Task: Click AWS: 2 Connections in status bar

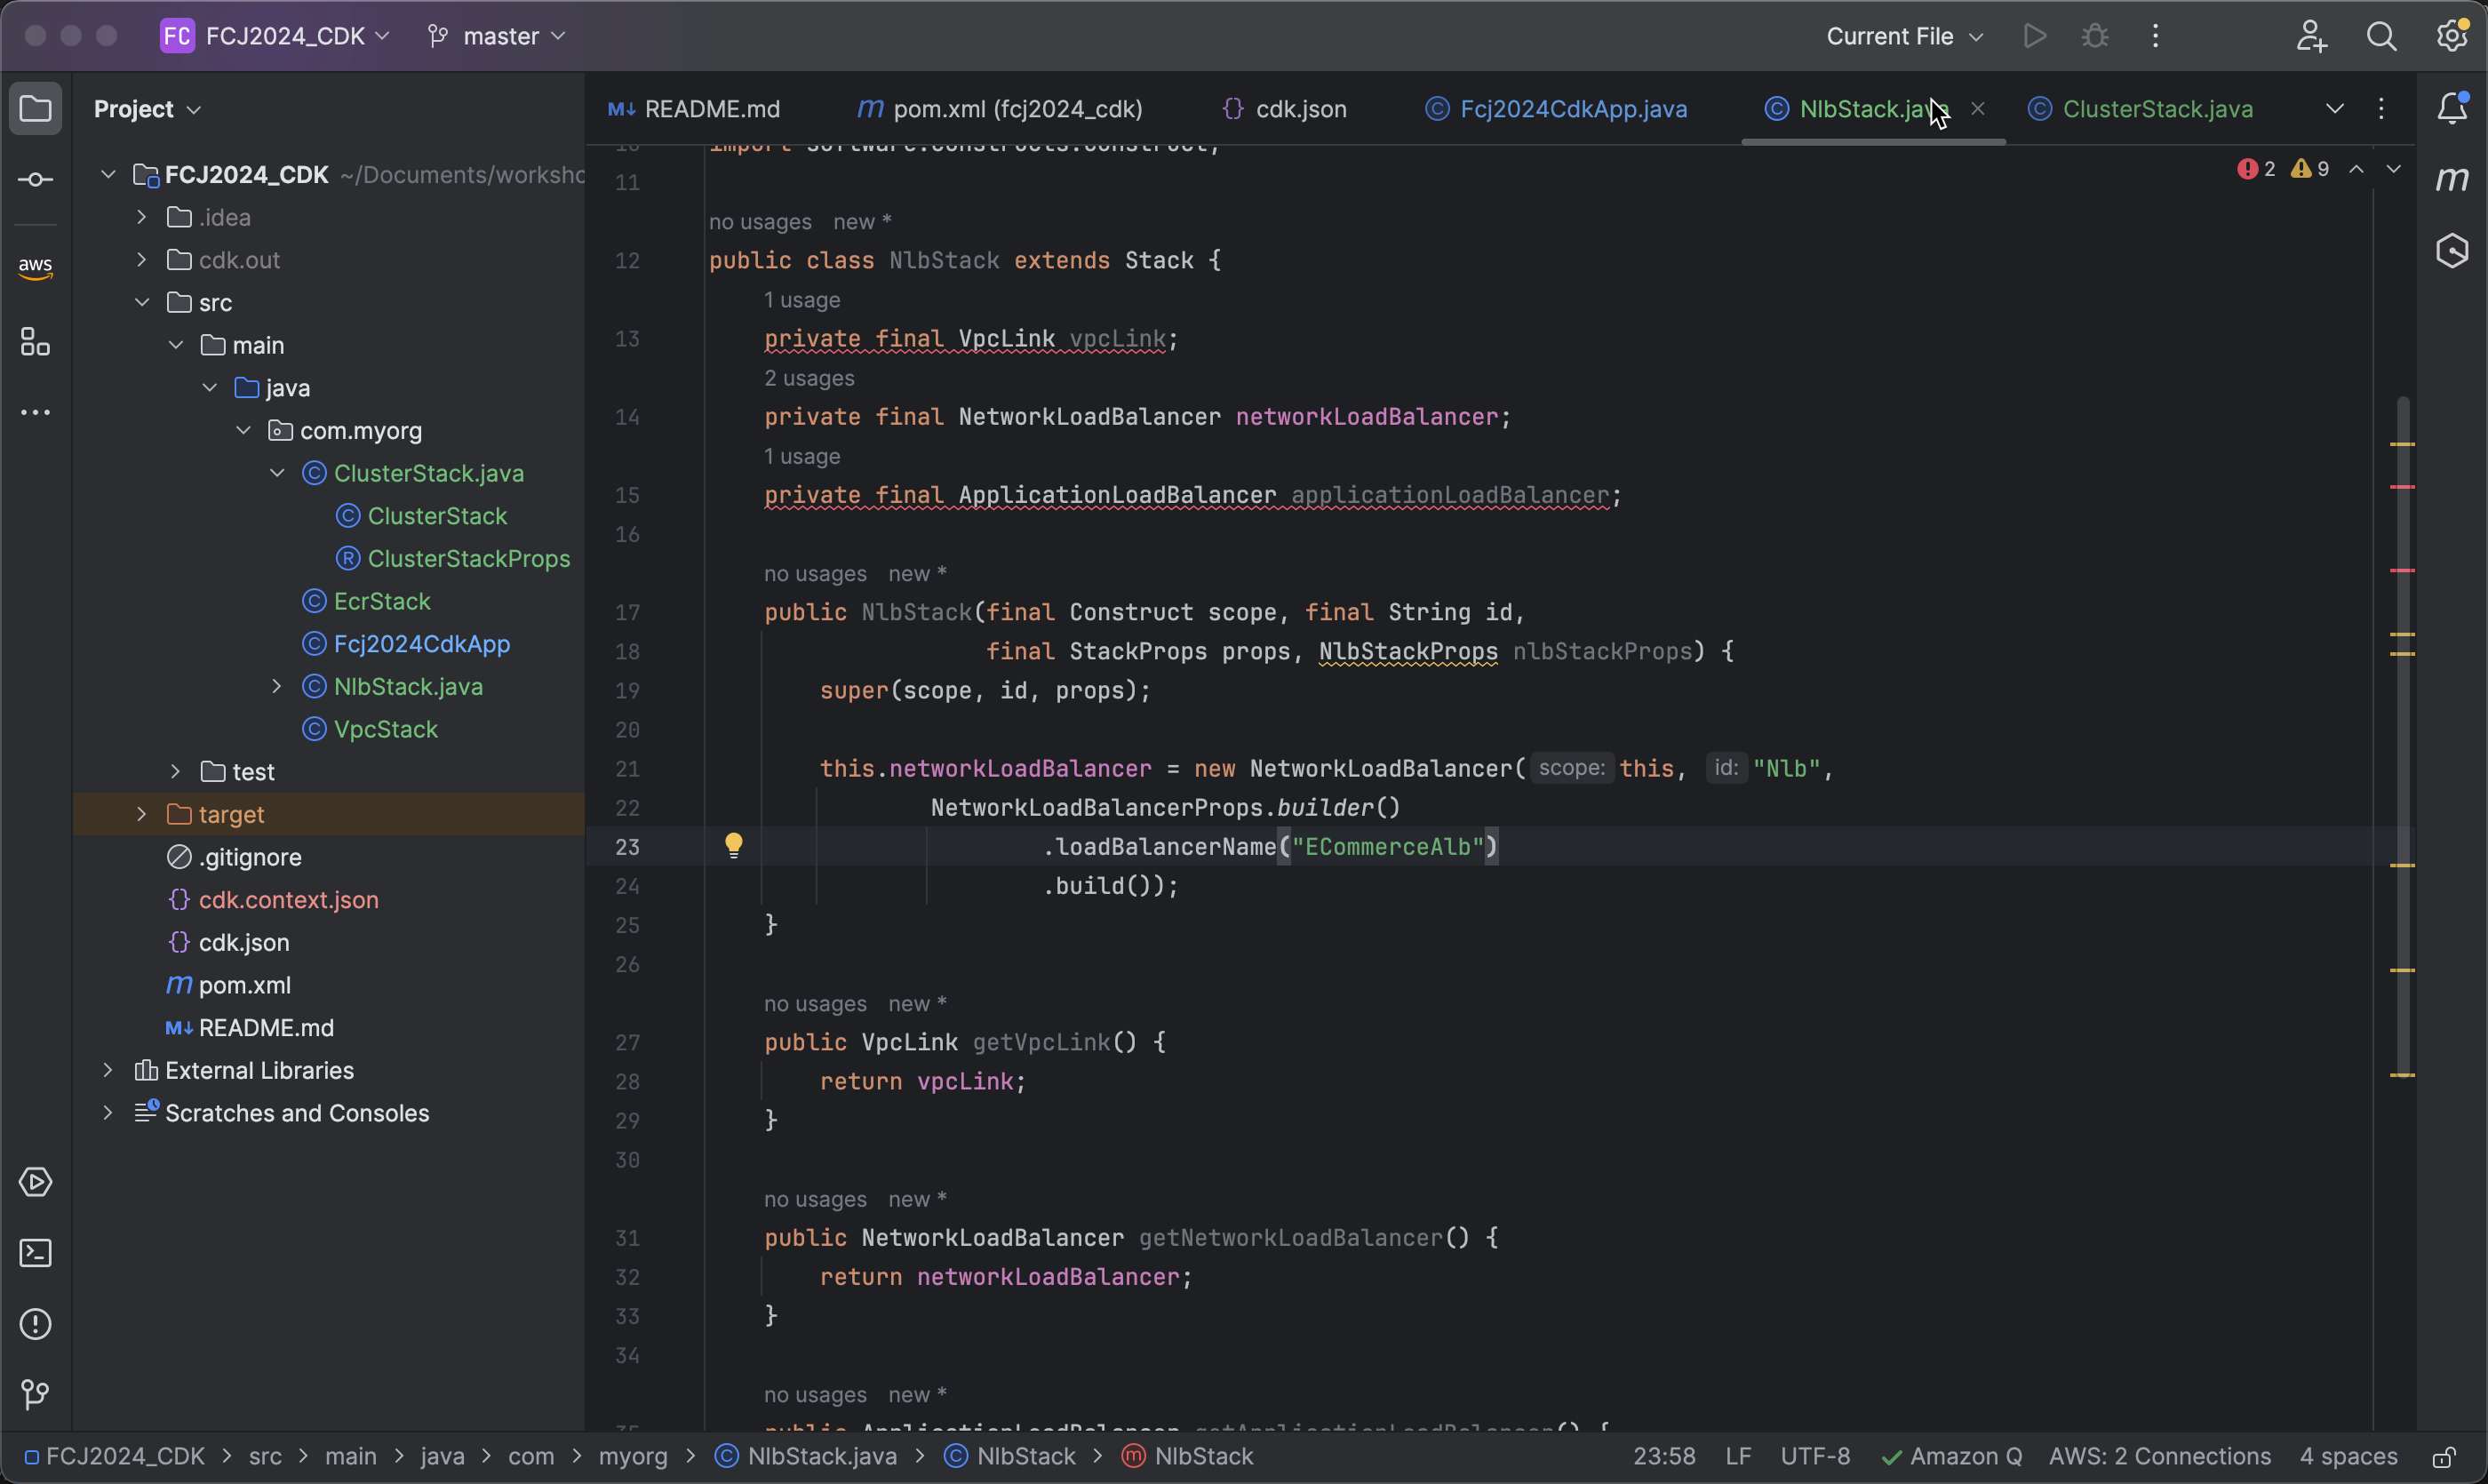Action: [2160, 1457]
